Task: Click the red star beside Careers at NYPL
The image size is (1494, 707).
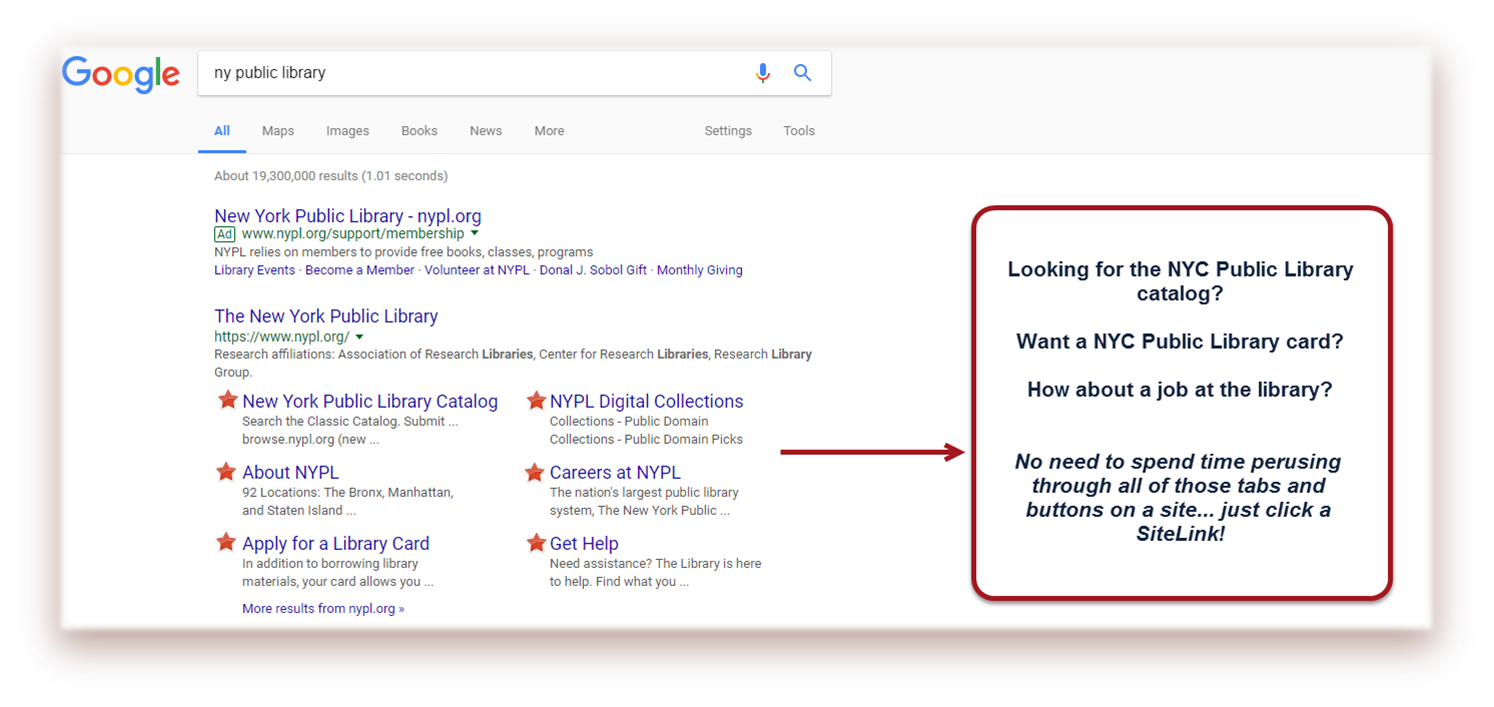Action: pyautogui.click(x=536, y=472)
